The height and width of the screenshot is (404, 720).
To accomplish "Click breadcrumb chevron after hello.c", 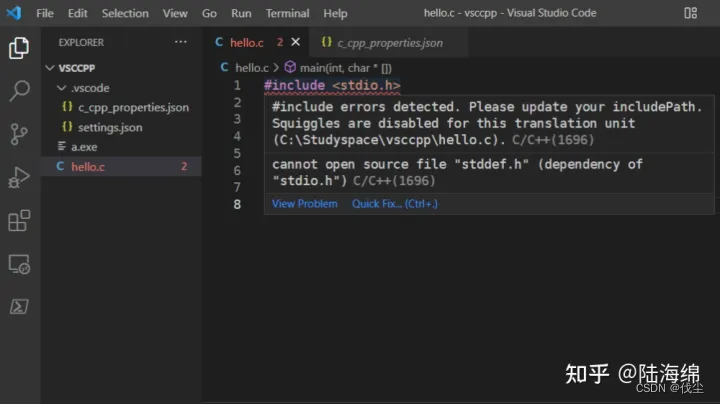I will pyautogui.click(x=276, y=68).
